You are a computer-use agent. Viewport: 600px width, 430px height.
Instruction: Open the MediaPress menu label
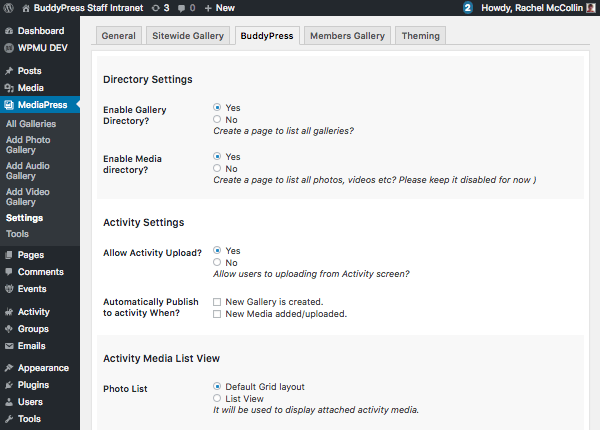coord(42,105)
